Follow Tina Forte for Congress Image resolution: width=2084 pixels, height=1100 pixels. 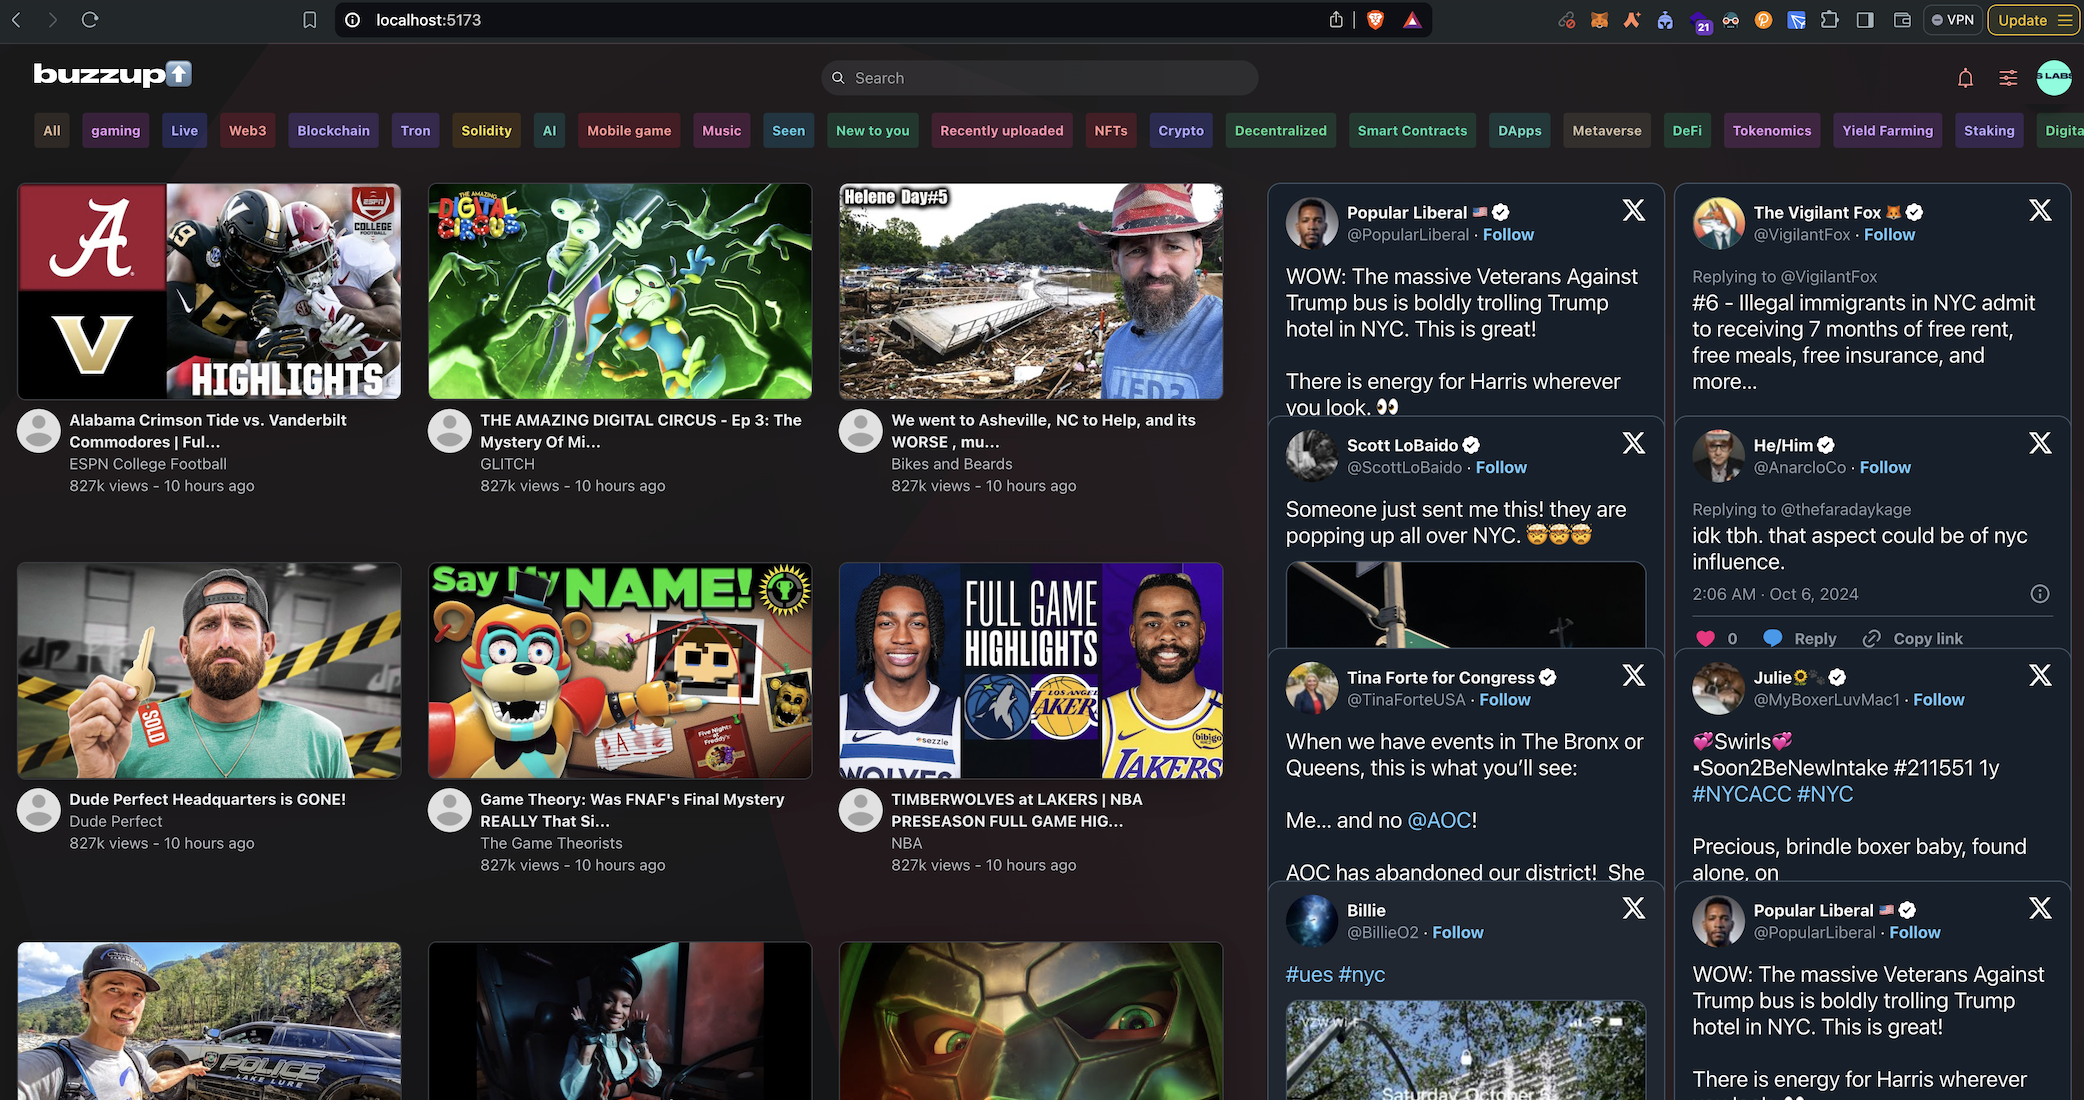coord(1504,700)
